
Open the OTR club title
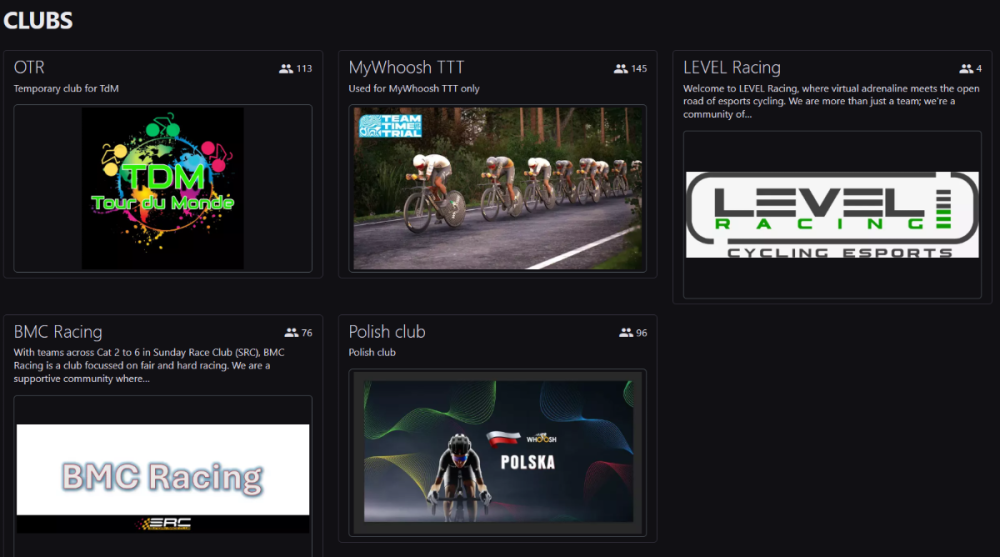point(29,68)
